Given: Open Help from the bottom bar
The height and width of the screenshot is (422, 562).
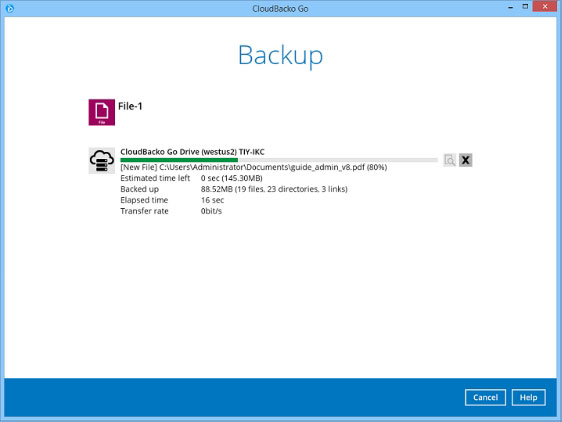Looking at the screenshot, I should click(x=528, y=397).
